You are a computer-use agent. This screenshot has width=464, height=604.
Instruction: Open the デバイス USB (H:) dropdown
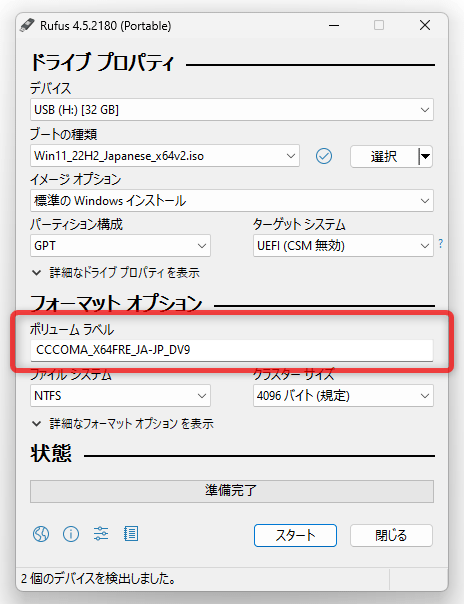(x=232, y=110)
